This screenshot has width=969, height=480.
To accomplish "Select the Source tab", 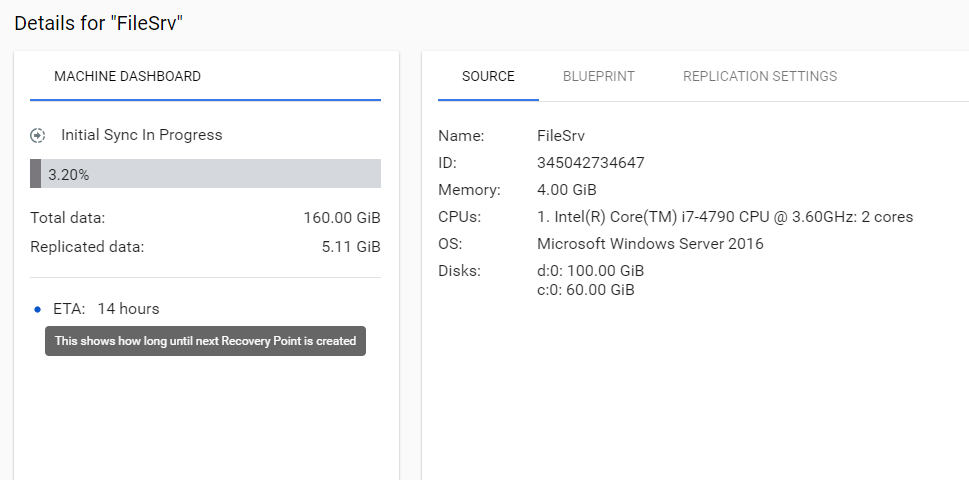I will 488,76.
